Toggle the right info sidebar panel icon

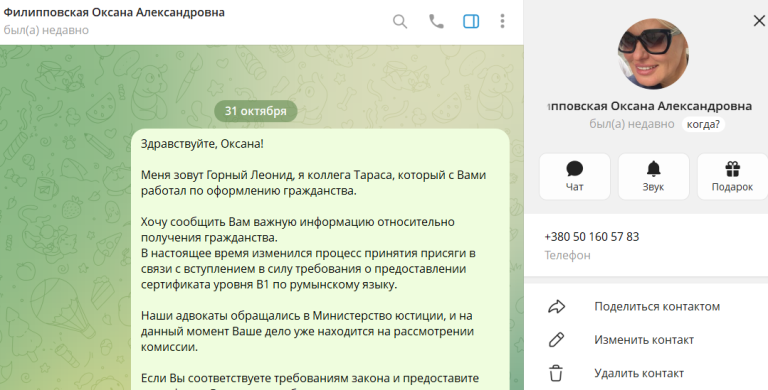pos(471,21)
